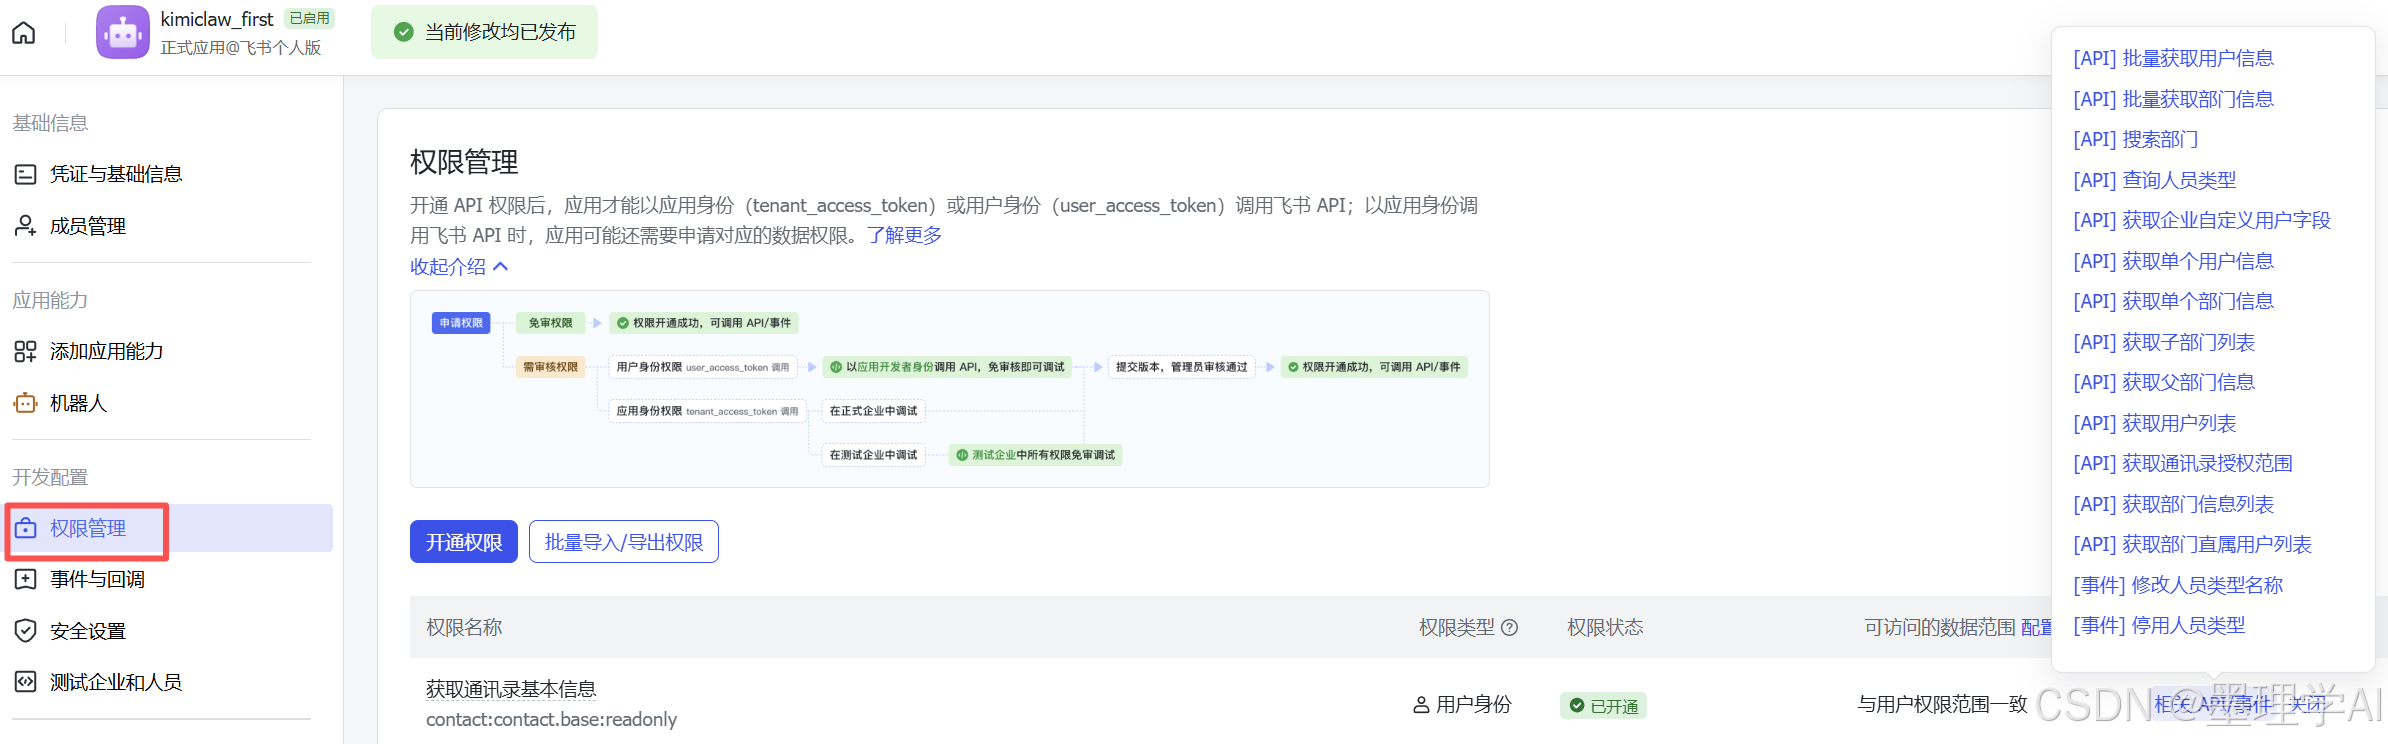Click the 已开通 status tag
Viewport: 2388px width, 744px height.
tap(1603, 706)
